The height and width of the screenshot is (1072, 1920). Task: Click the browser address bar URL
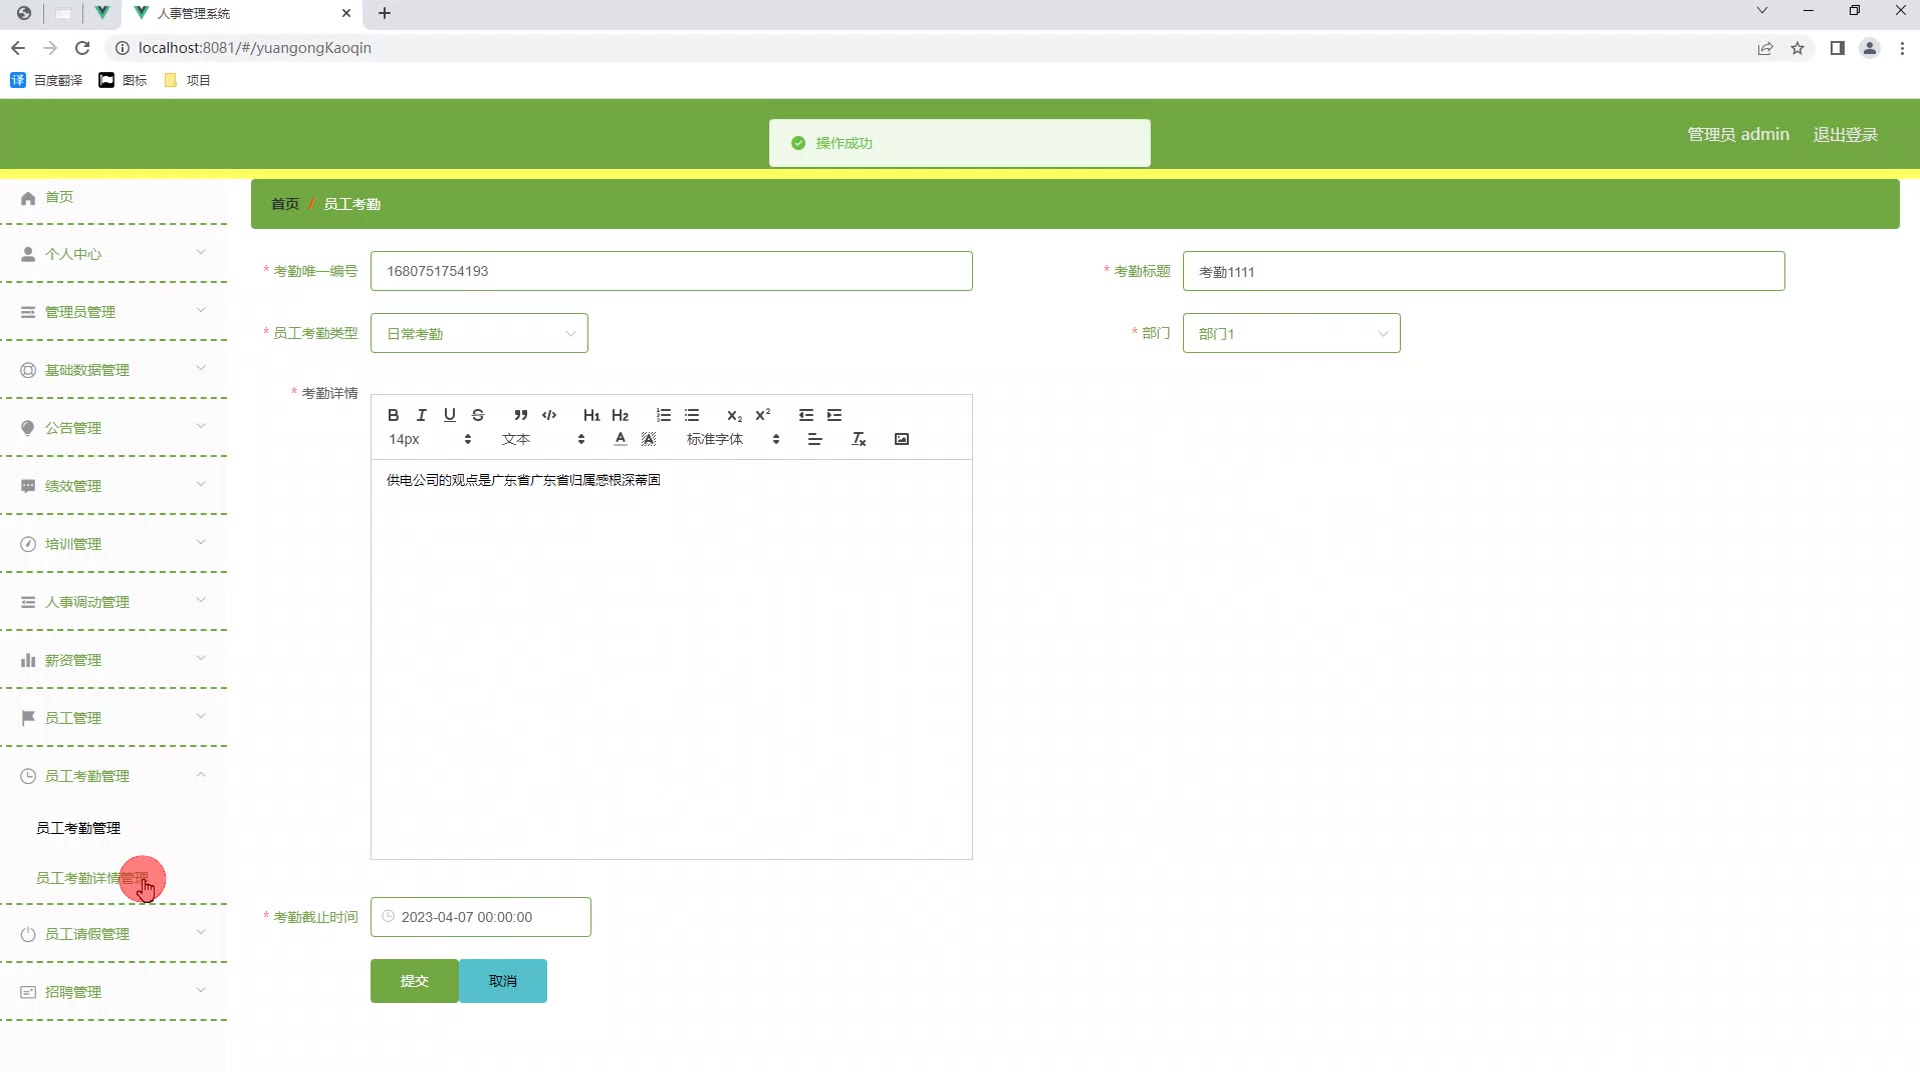coord(255,48)
